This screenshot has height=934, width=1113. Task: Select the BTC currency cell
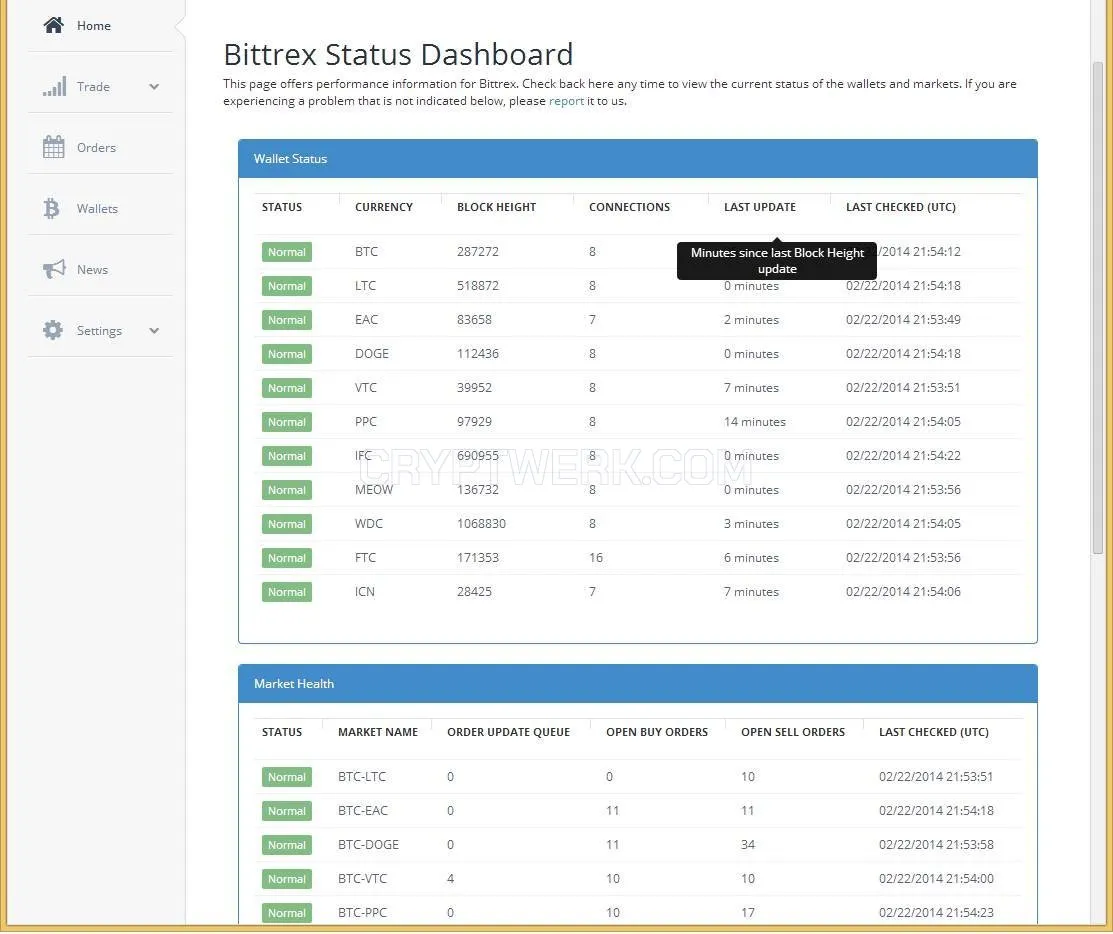[x=366, y=252]
